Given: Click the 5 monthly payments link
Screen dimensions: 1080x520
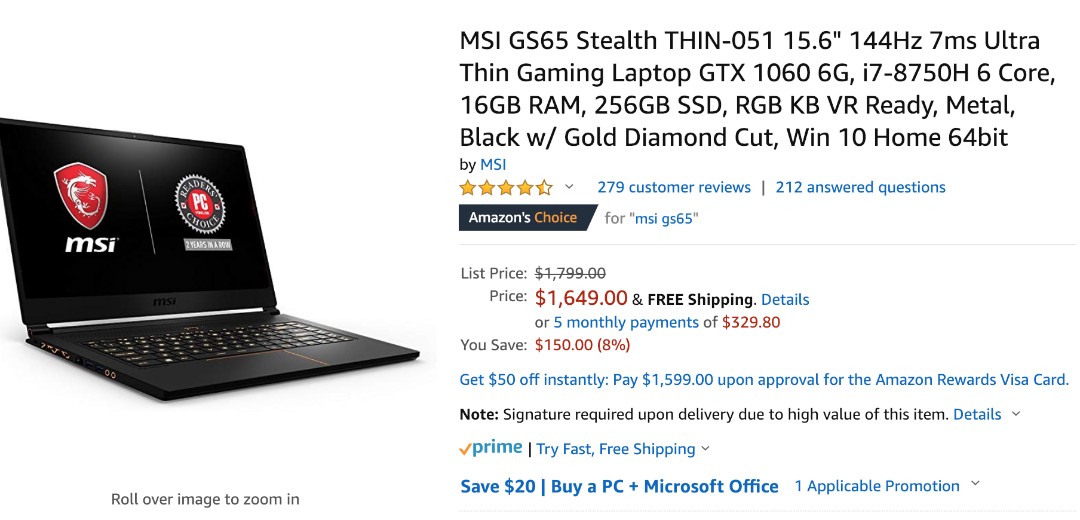Looking at the screenshot, I should [626, 322].
